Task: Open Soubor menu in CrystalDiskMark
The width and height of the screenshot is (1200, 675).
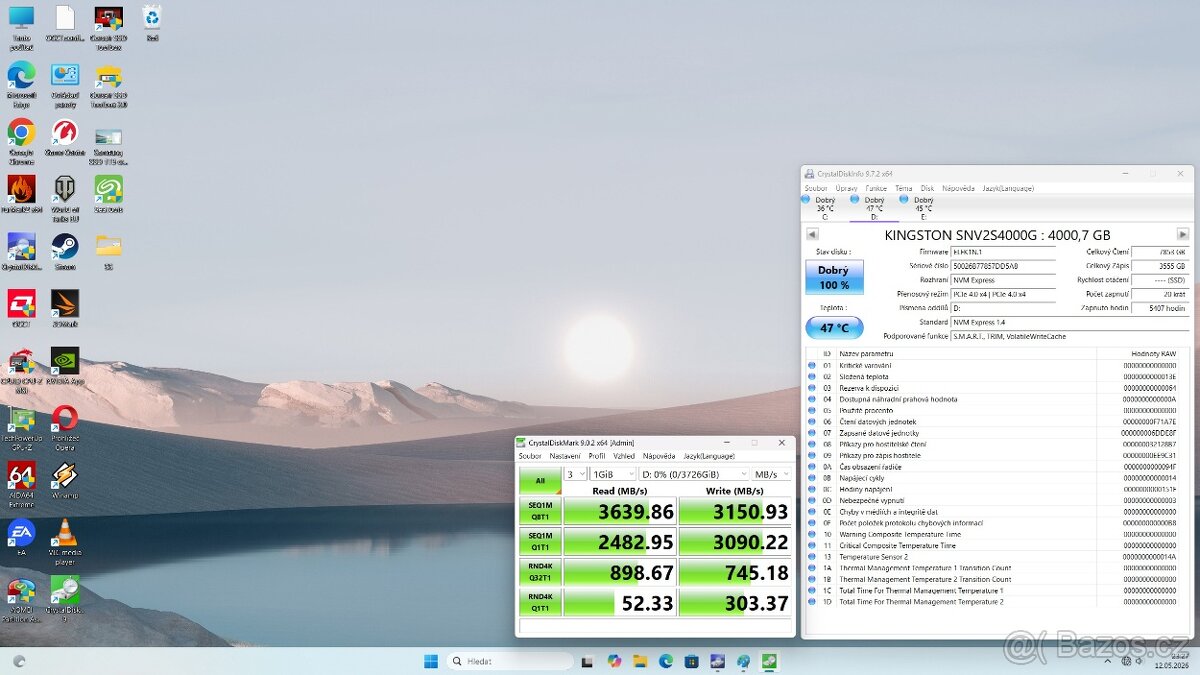Action: 530,456
